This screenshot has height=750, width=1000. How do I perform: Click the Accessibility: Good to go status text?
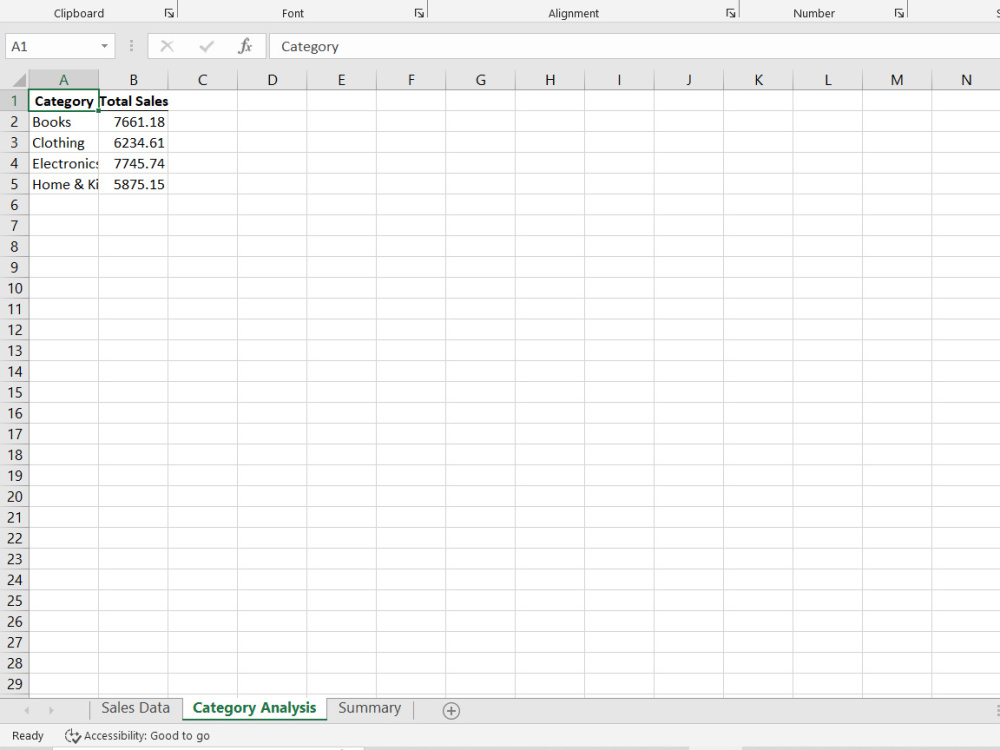pyautogui.click(x=147, y=736)
